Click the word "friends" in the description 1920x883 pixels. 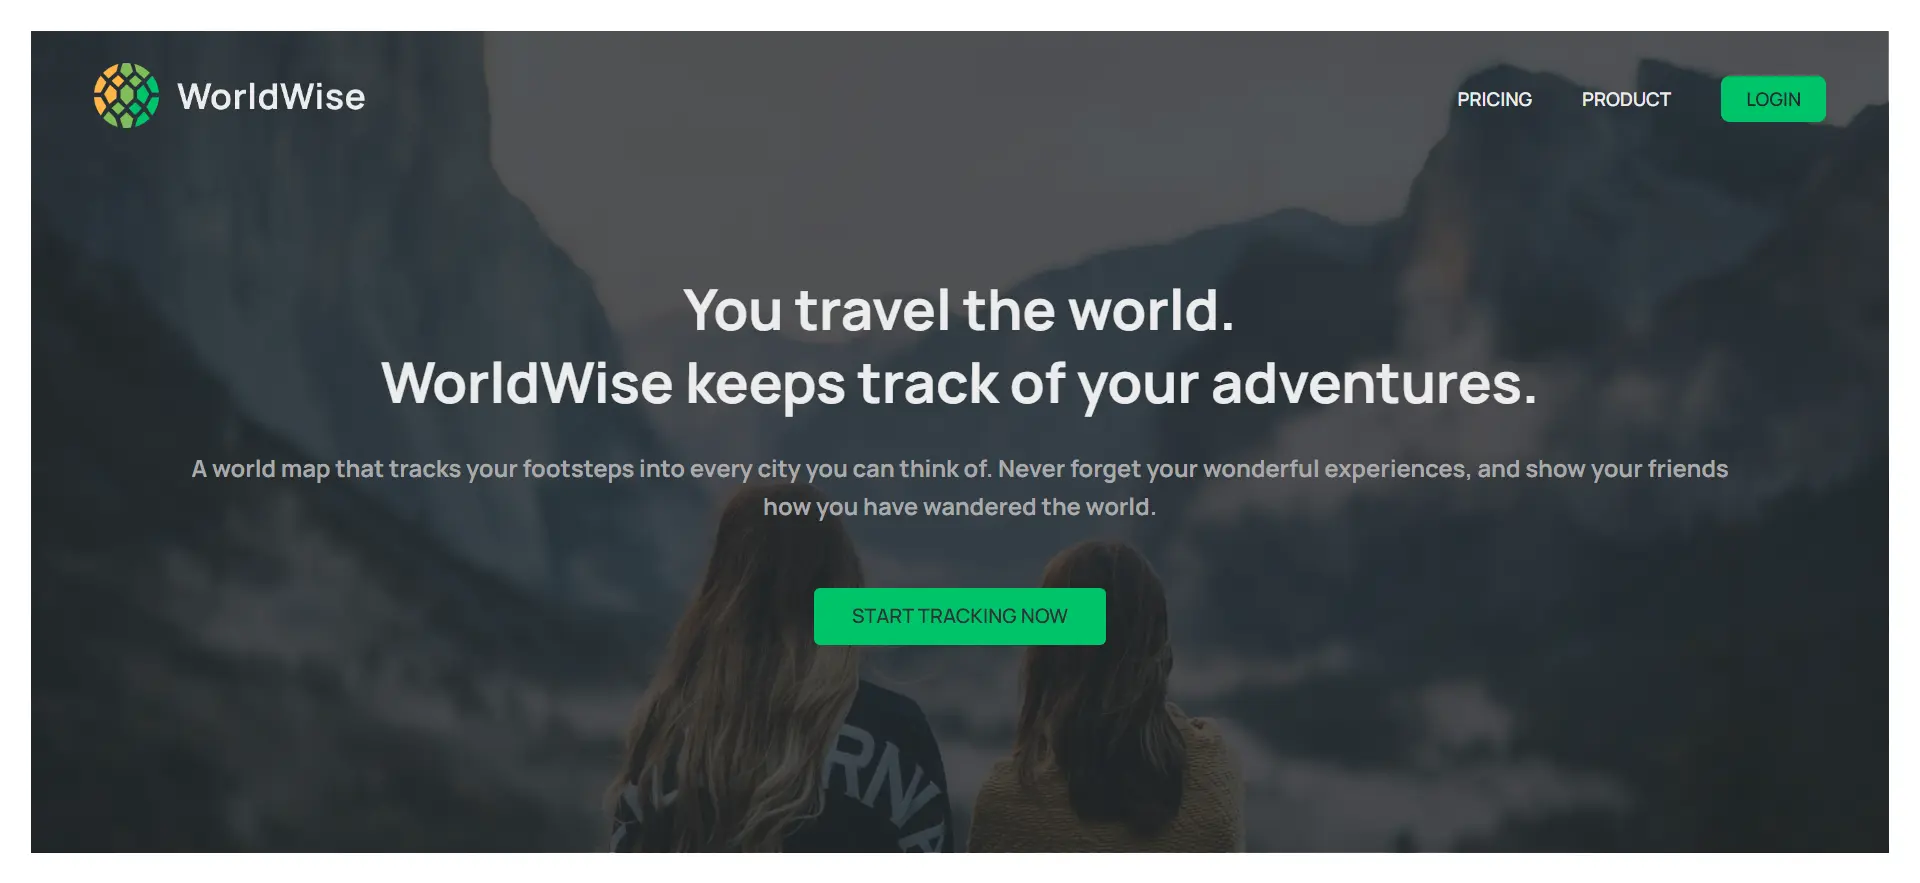[x=1688, y=469]
